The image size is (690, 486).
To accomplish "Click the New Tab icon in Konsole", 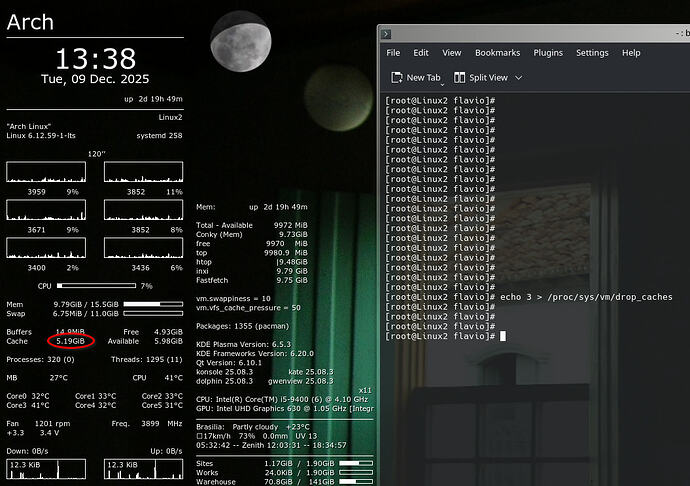I will coord(396,77).
